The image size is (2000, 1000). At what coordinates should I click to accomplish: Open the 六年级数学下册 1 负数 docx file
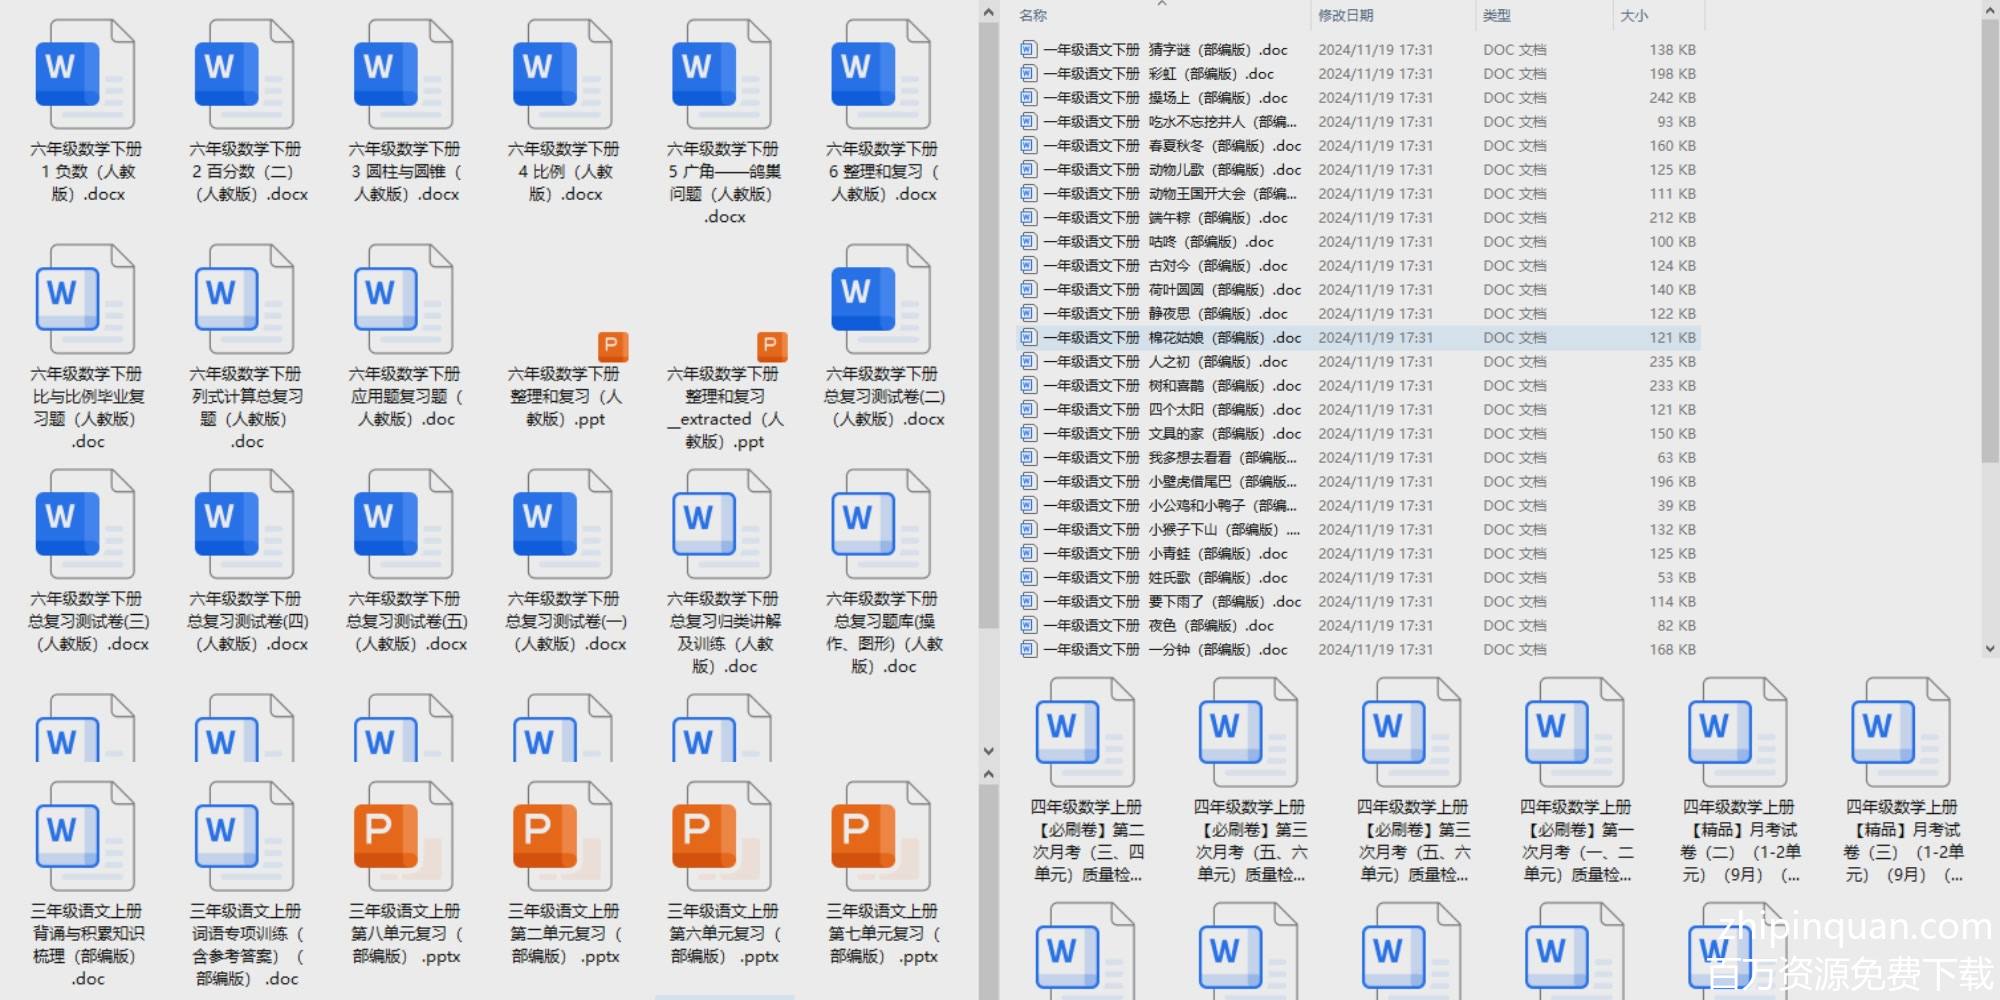(84, 76)
